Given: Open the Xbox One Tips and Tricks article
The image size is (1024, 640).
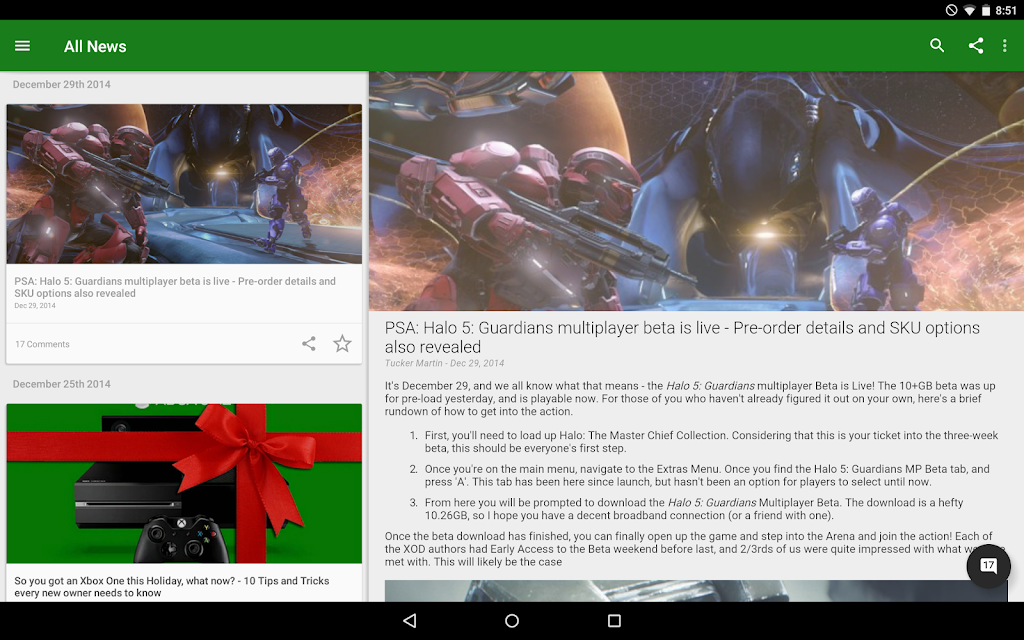Looking at the screenshot, I should (x=172, y=586).
